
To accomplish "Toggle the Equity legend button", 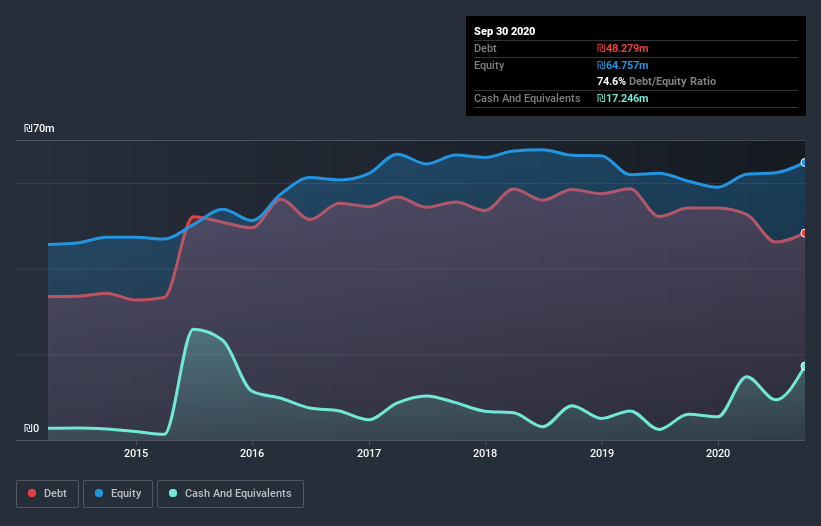I will [x=118, y=494].
